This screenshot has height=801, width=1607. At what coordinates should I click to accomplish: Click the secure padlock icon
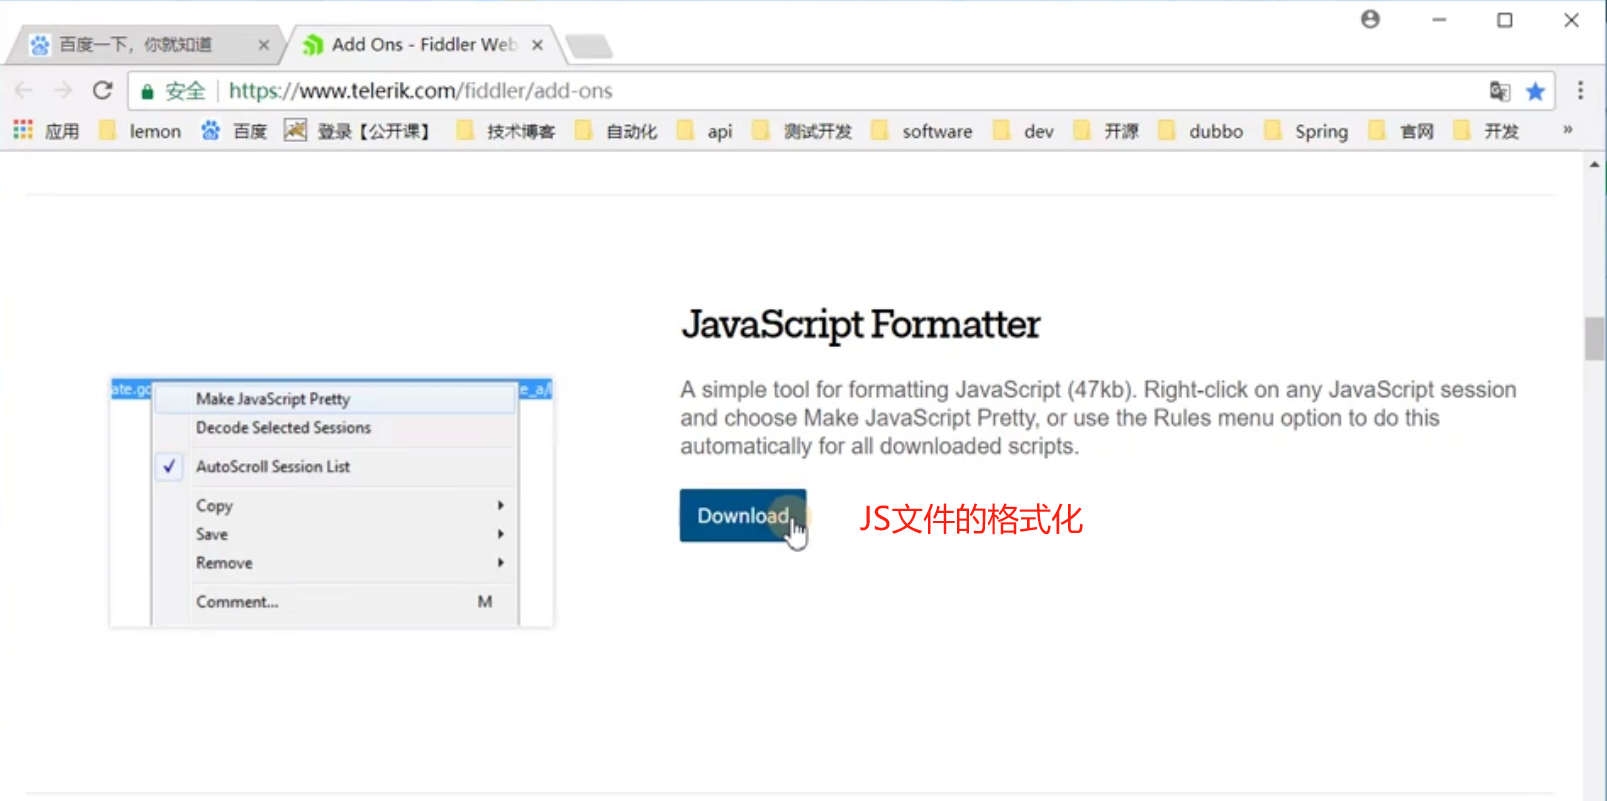(x=148, y=92)
